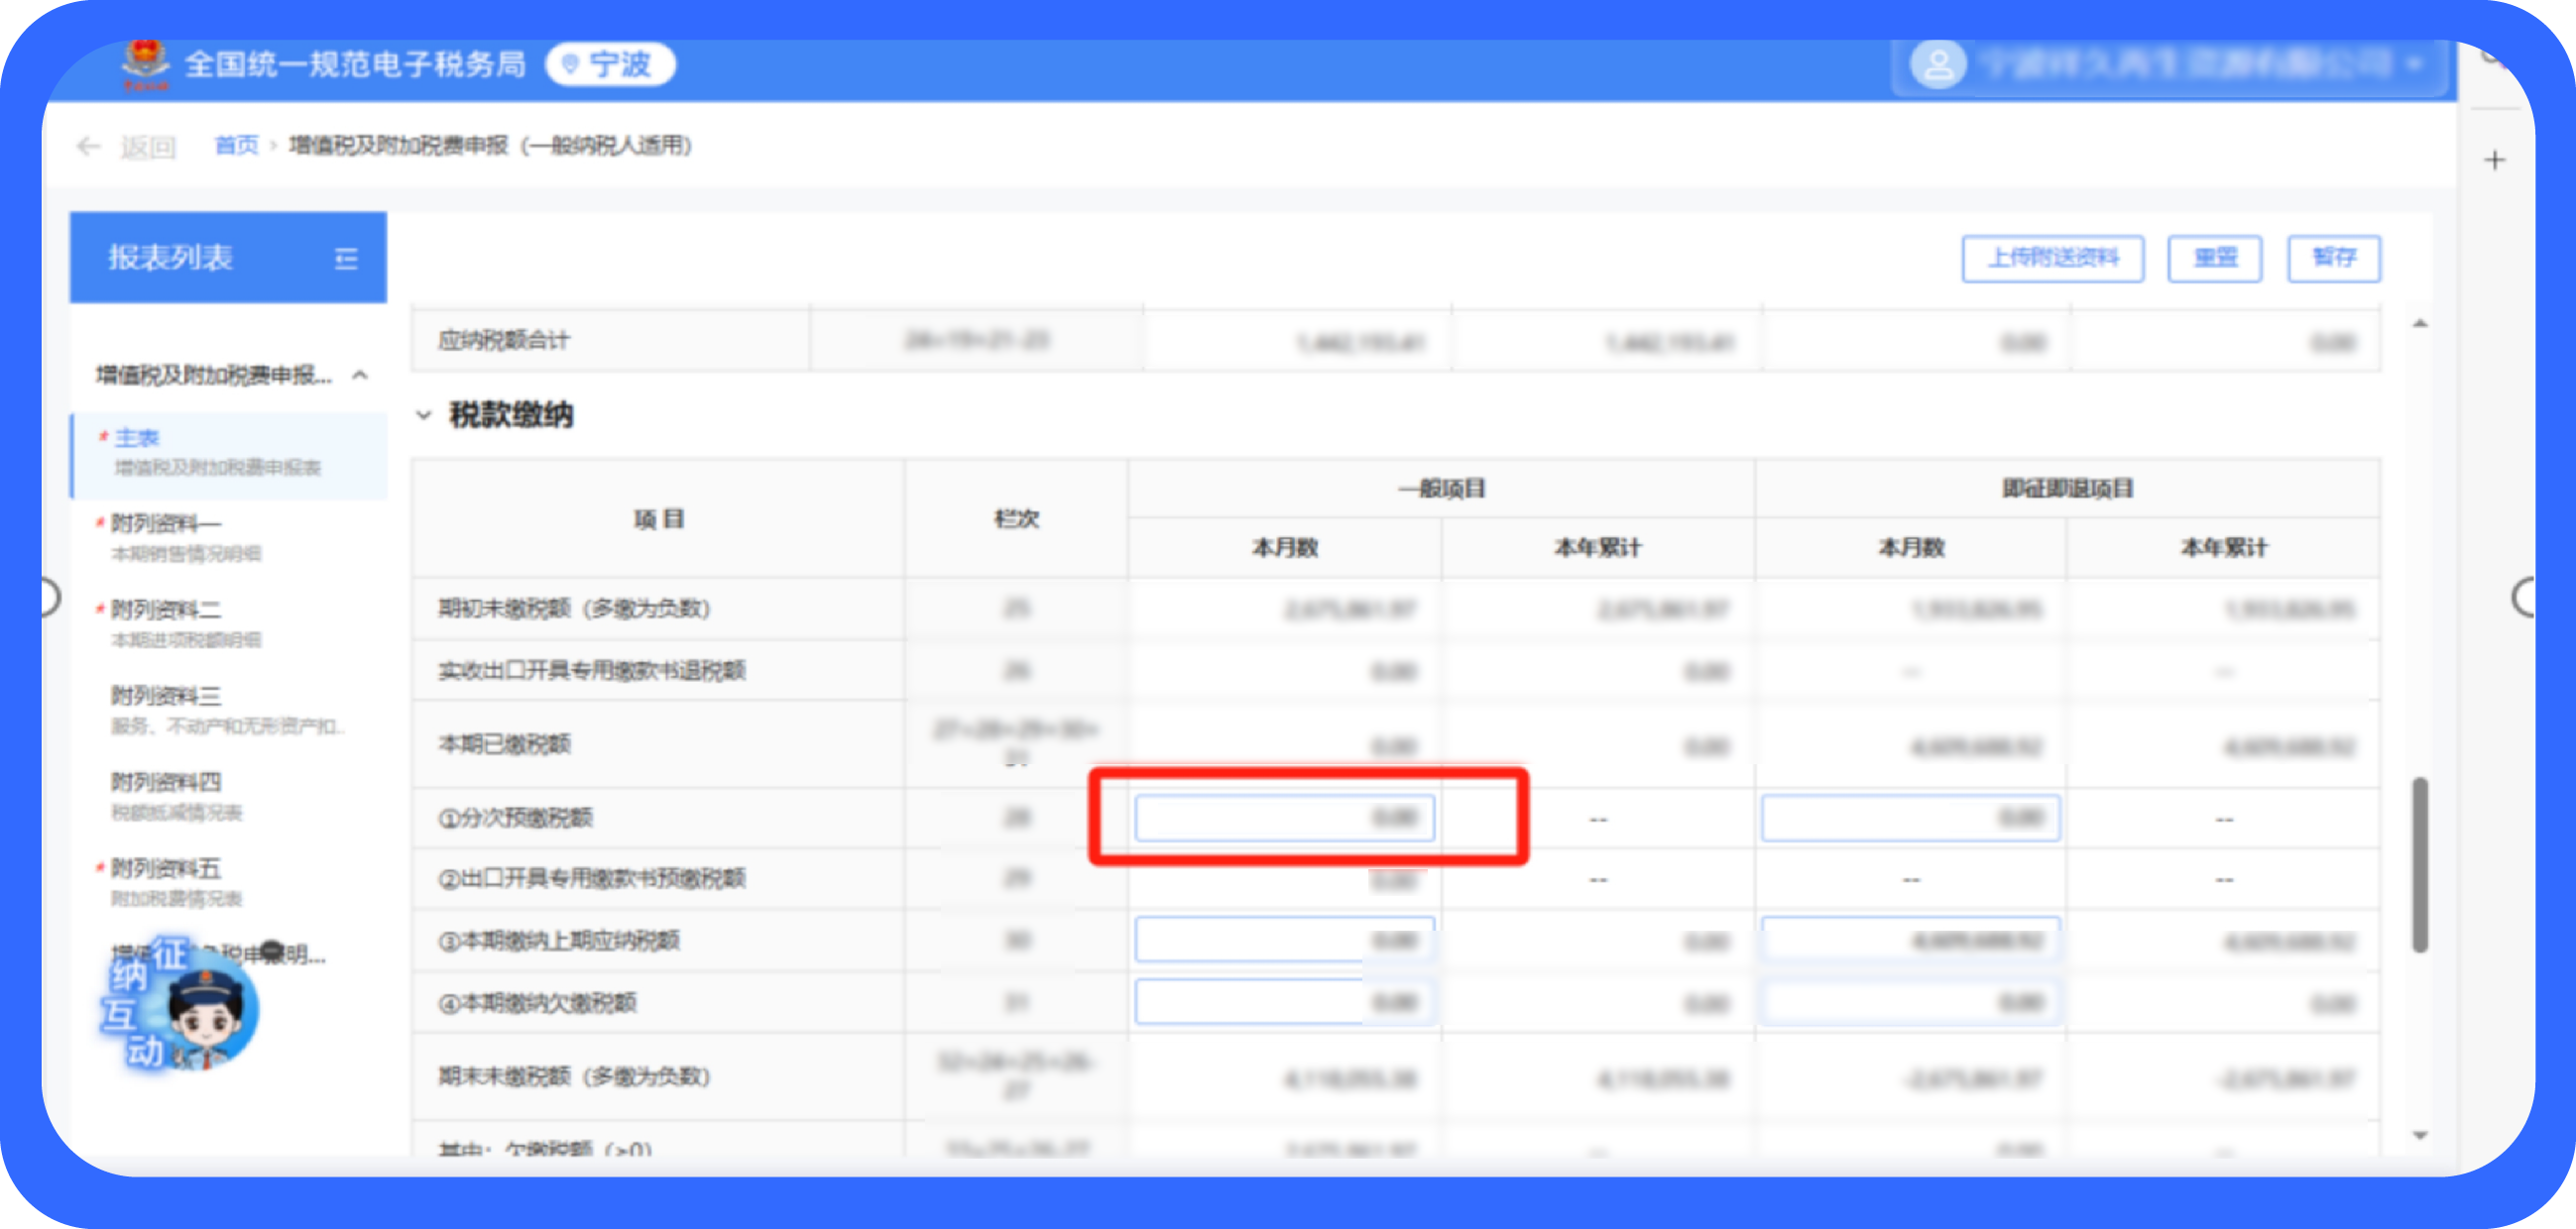Image resolution: width=2576 pixels, height=1229 pixels.
Task: Collapse 增值税及附加税费申报 tree group
Action: [x=361, y=376]
